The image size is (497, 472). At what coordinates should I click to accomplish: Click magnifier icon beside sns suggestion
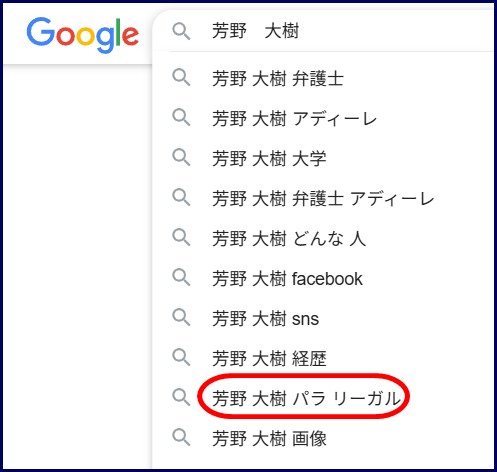point(181,317)
